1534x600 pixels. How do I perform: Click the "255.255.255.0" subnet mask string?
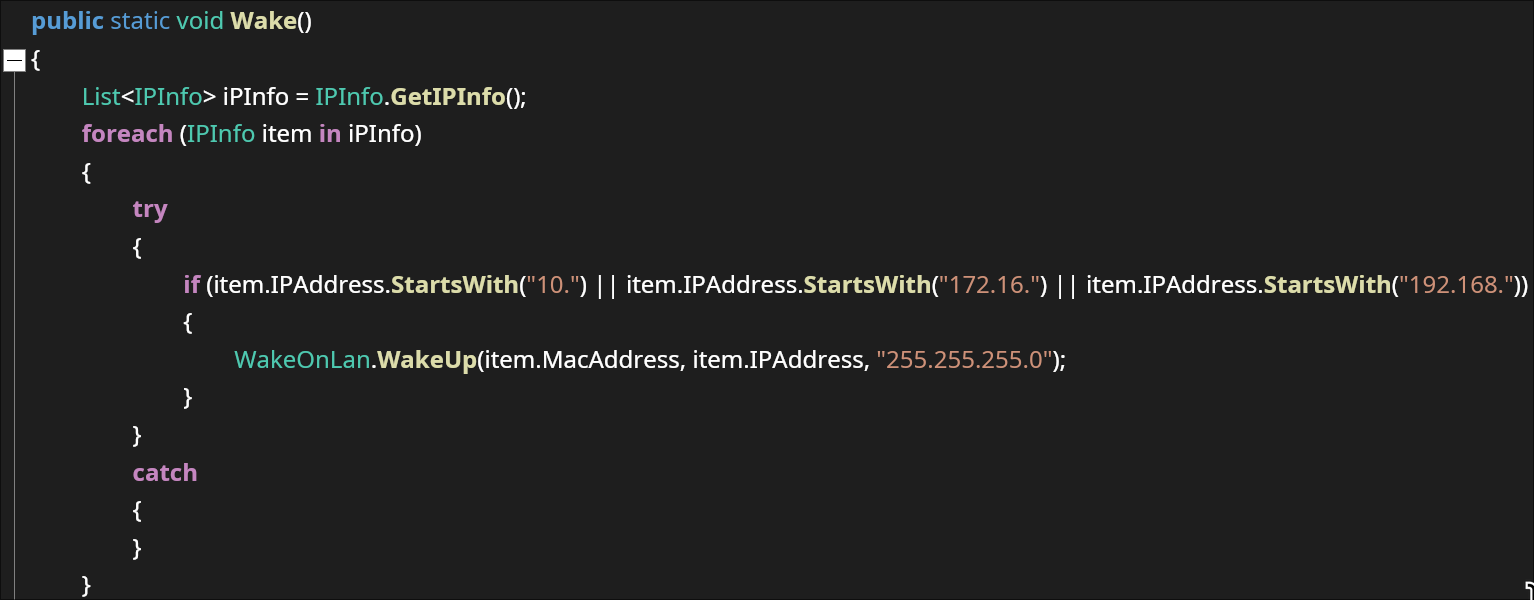967,360
